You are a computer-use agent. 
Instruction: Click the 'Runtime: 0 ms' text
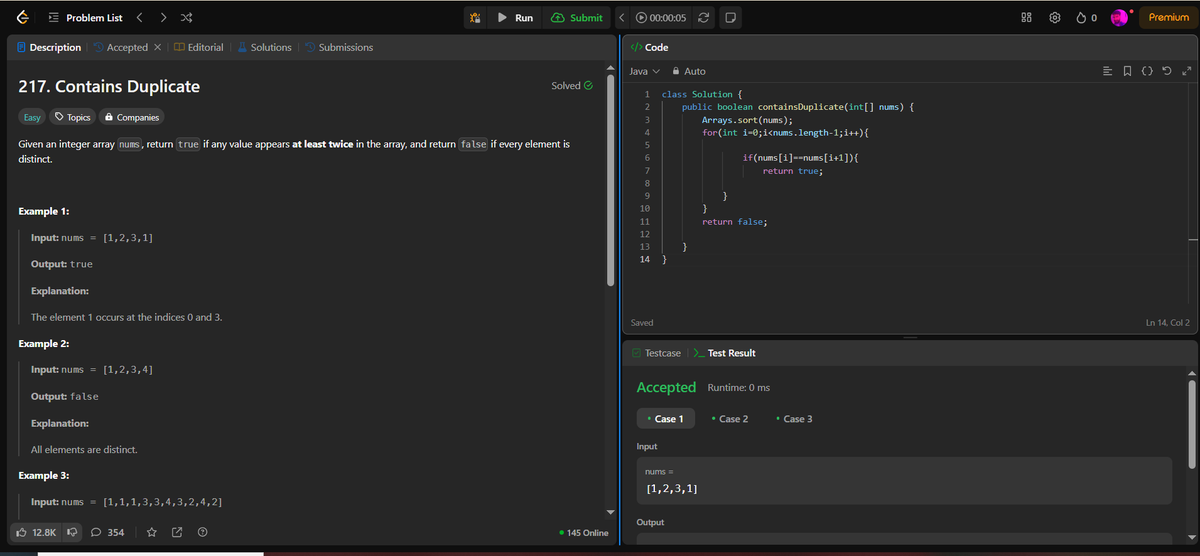click(738, 387)
